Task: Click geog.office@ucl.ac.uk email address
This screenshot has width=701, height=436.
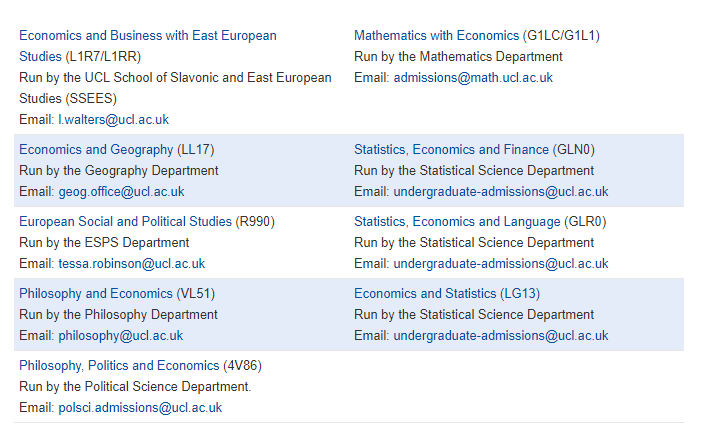Action: coord(121,192)
